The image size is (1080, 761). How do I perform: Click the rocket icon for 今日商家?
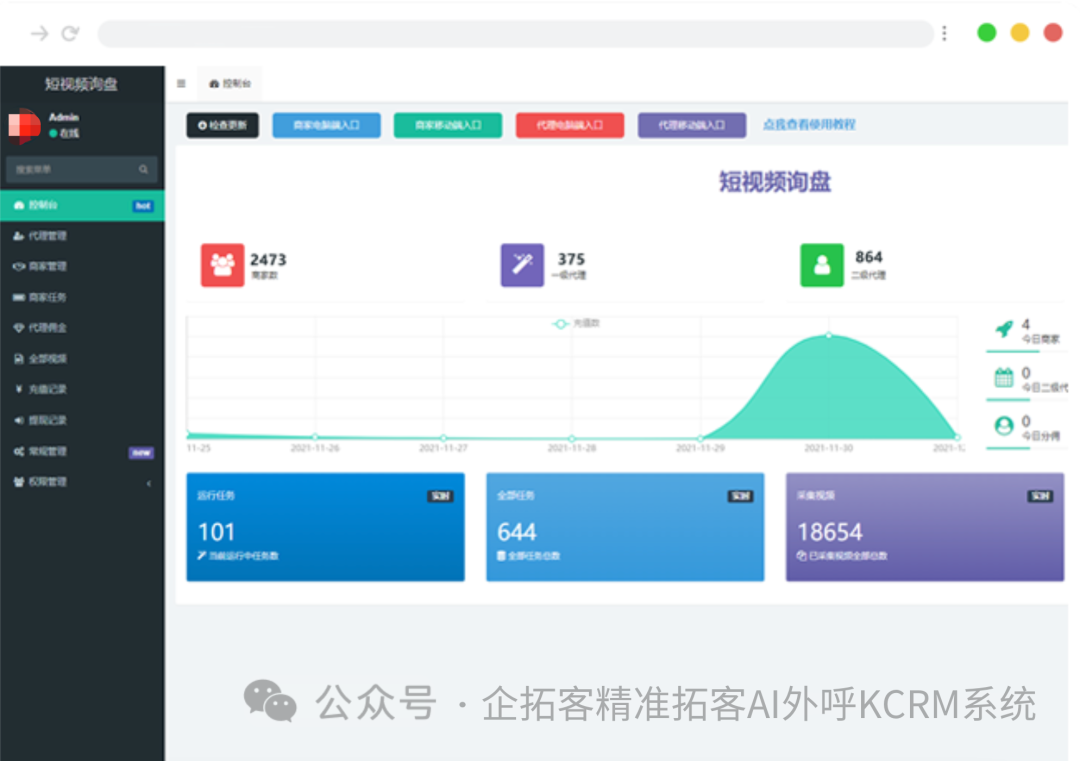click(x=1004, y=329)
